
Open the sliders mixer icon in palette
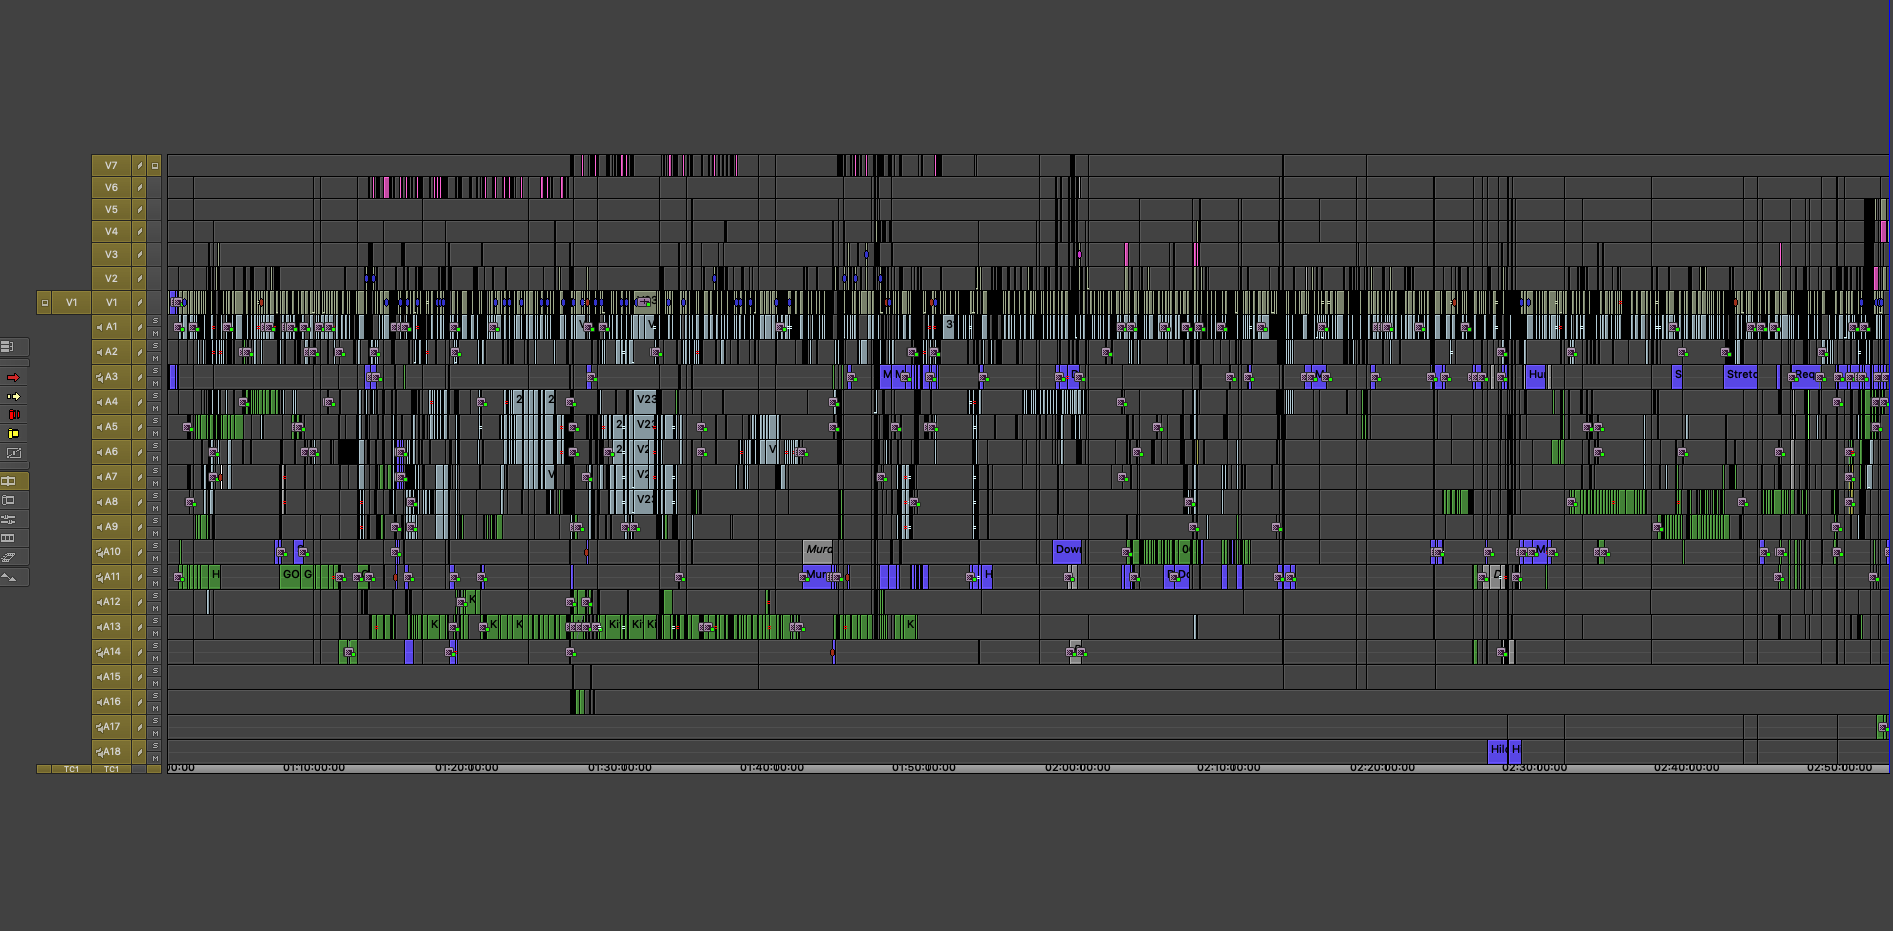pyautogui.click(x=13, y=519)
